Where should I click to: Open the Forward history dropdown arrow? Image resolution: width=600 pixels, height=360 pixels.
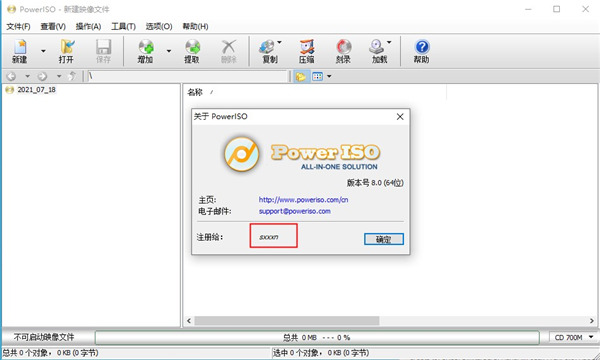[x=59, y=77]
